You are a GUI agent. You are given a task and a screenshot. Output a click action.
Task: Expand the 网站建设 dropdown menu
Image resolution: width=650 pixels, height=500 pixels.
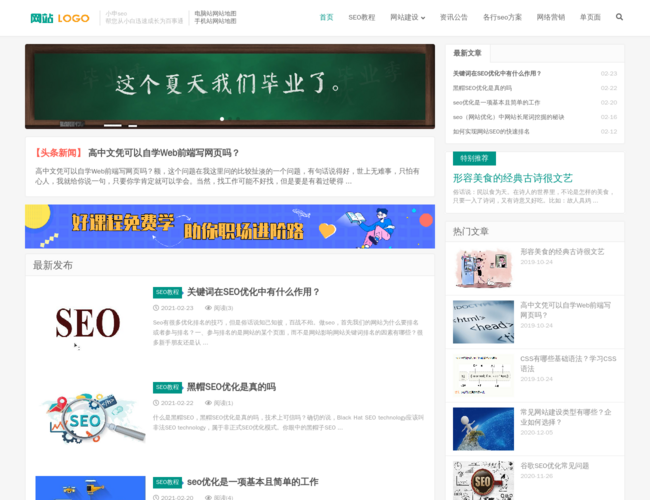(407, 17)
